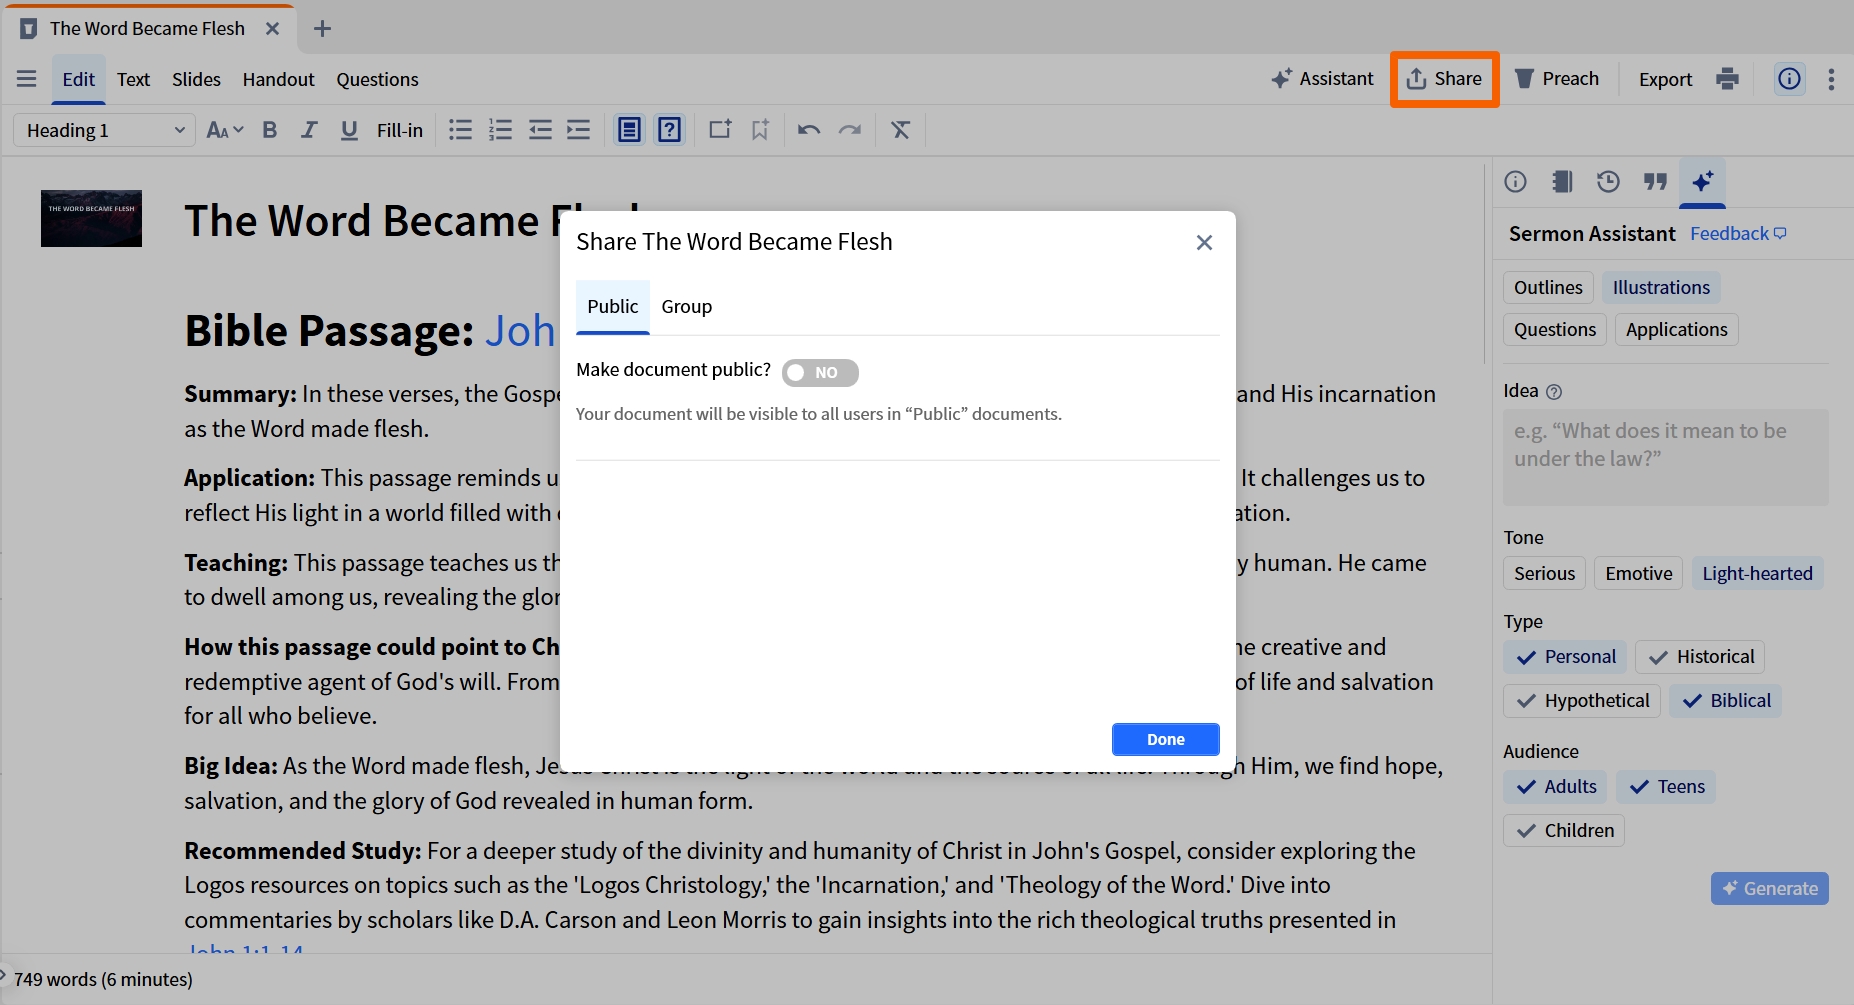The width and height of the screenshot is (1854, 1005).
Task: Click the Done button
Action: point(1165,739)
